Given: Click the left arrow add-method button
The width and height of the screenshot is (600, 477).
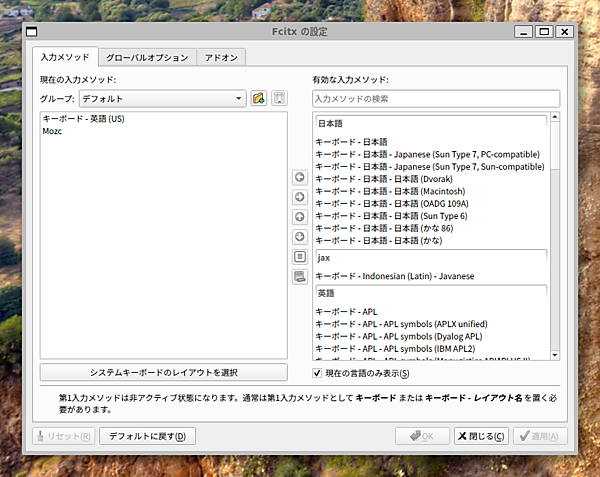Looking at the screenshot, I should 299,177.
